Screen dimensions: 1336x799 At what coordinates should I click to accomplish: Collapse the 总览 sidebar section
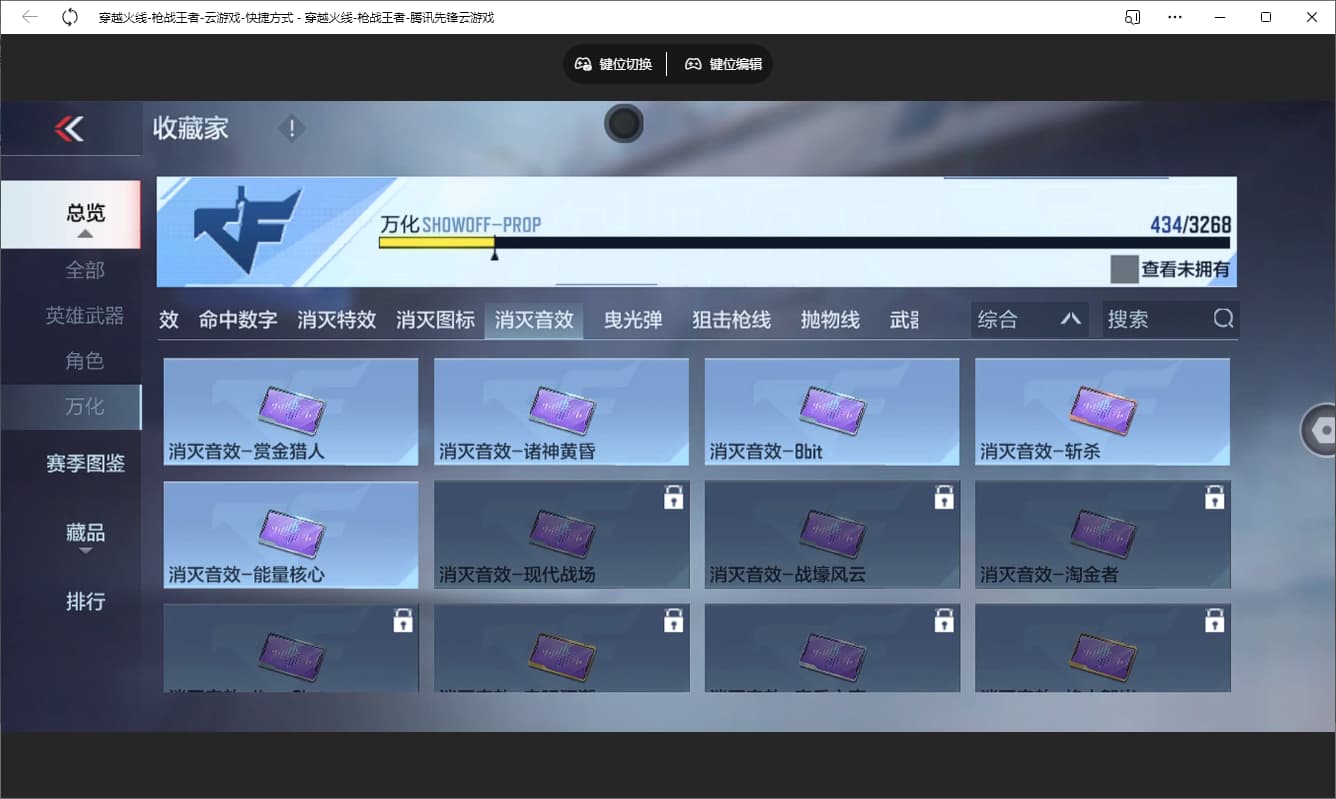click(85, 233)
